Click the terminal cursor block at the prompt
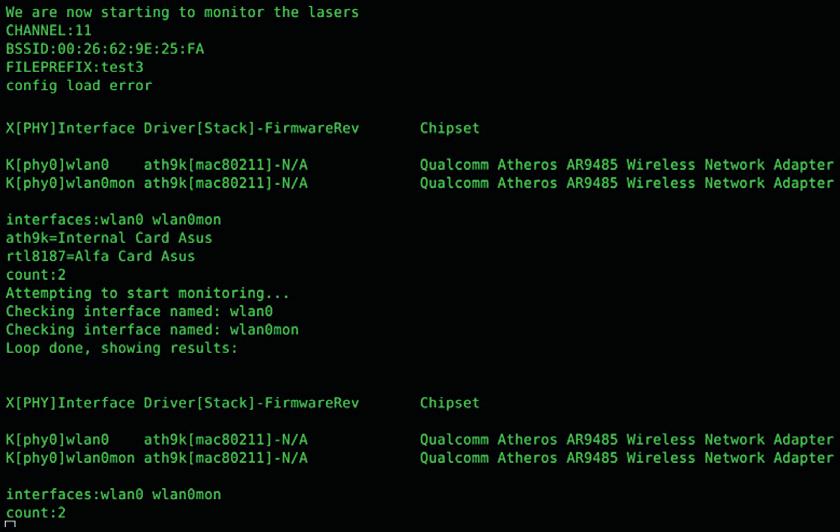840x532 pixels. click(10, 526)
